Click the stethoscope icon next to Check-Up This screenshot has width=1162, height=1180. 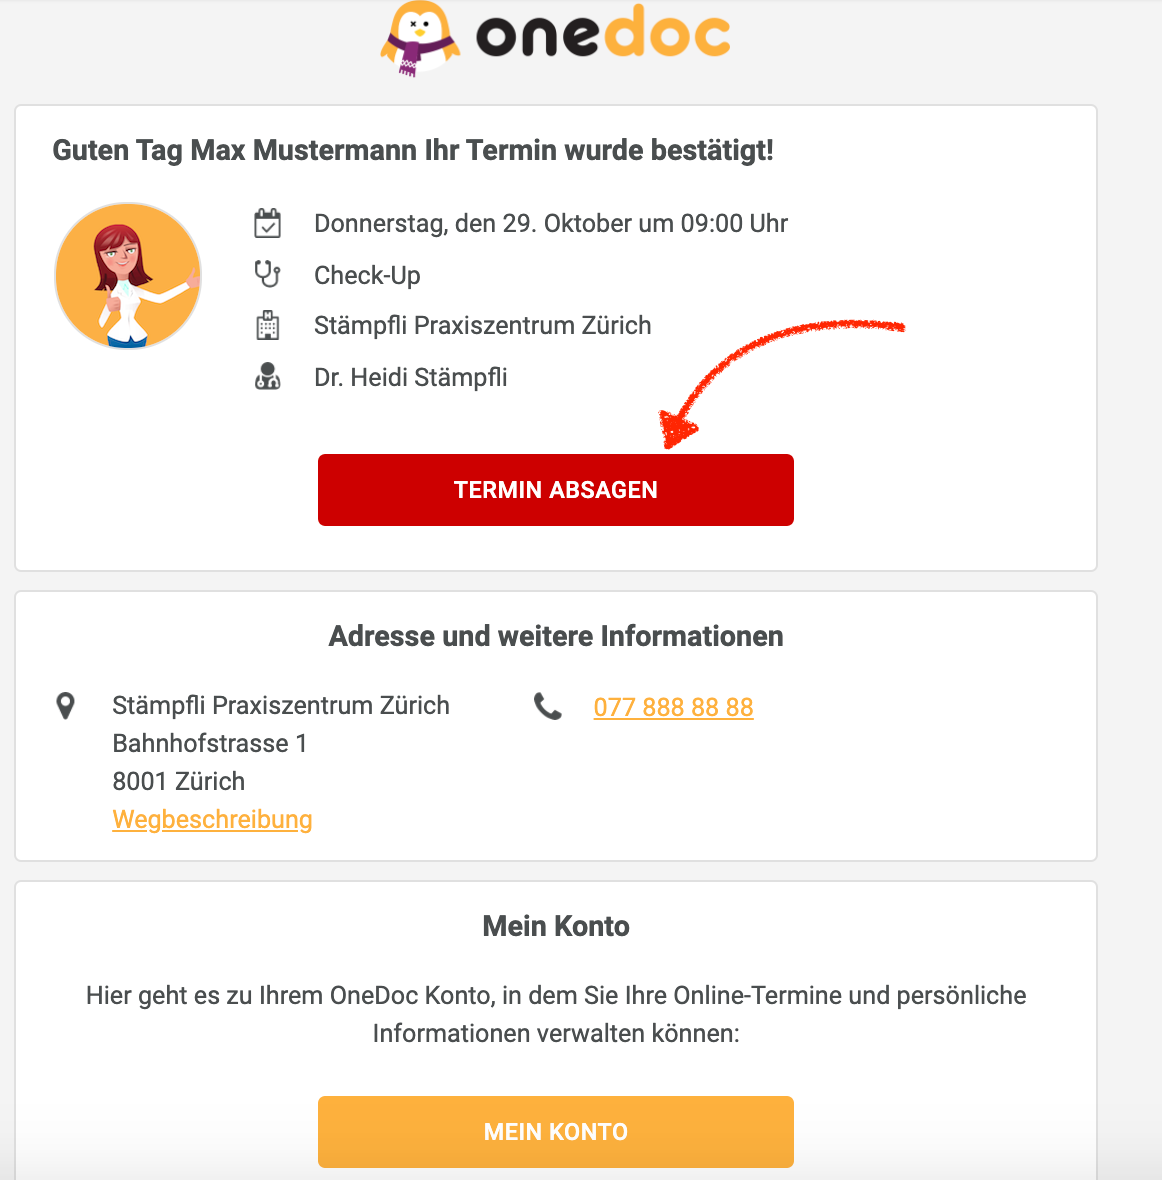click(267, 274)
